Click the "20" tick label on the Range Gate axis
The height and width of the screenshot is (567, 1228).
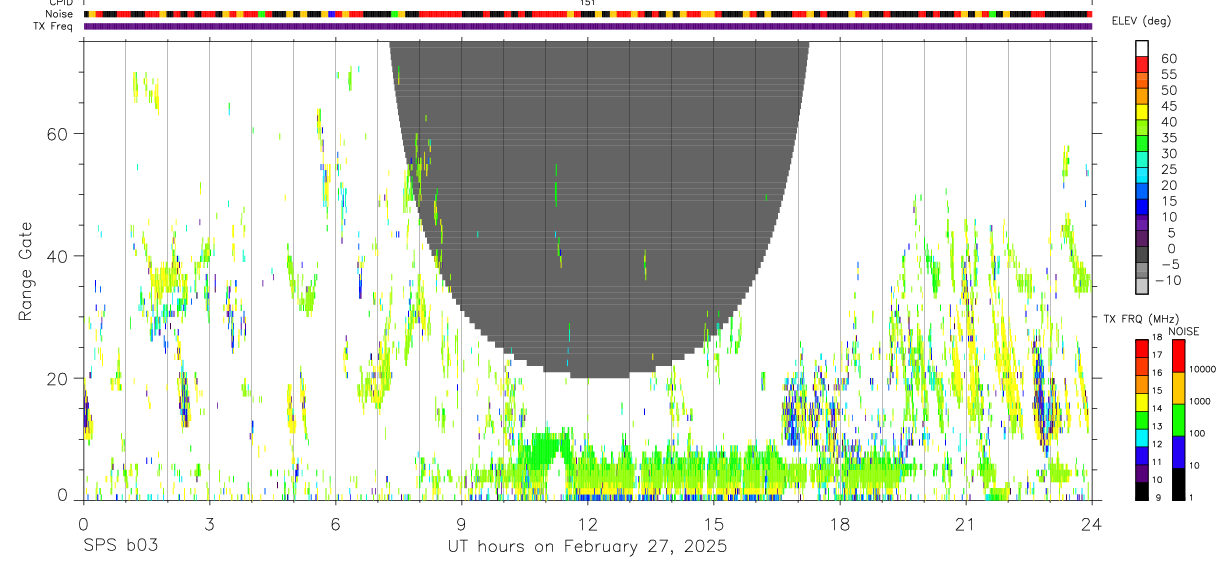pyautogui.click(x=57, y=378)
